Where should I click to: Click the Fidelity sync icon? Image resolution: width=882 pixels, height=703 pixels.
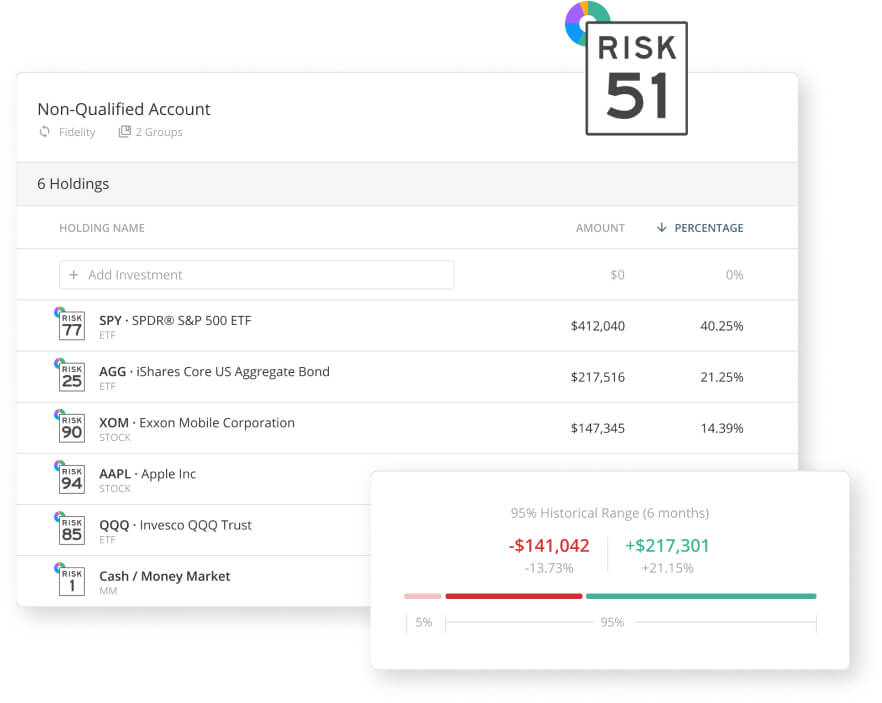click(44, 132)
